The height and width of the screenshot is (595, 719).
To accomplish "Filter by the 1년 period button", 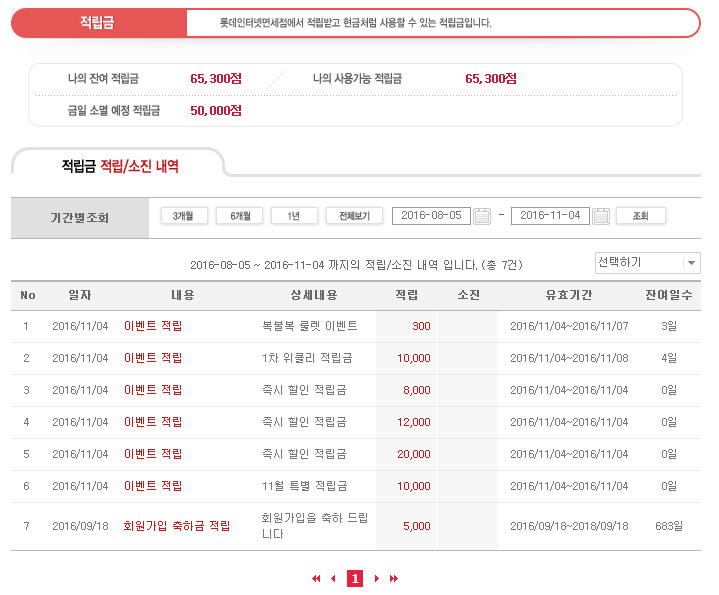I will pos(294,215).
